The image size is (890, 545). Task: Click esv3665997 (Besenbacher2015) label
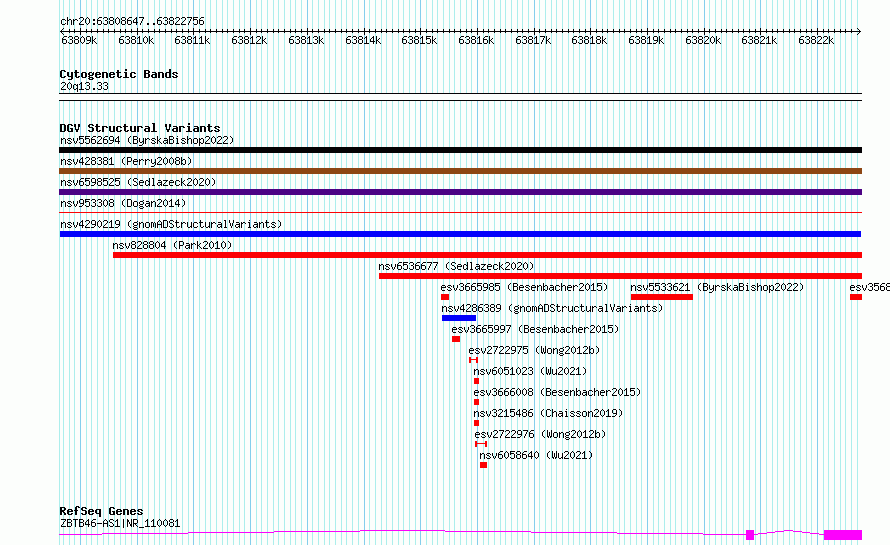[x=535, y=329]
